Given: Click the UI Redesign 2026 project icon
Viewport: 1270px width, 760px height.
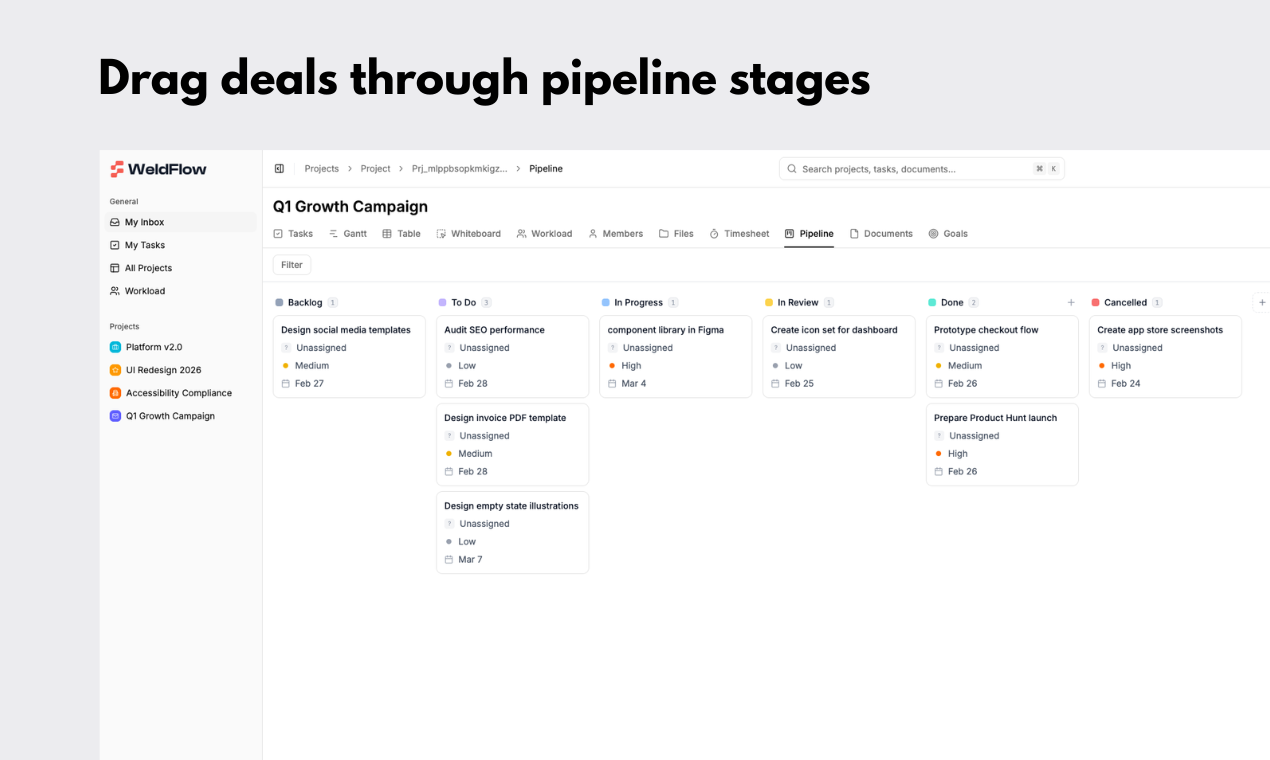Looking at the screenshot, I should pos(115,370).
